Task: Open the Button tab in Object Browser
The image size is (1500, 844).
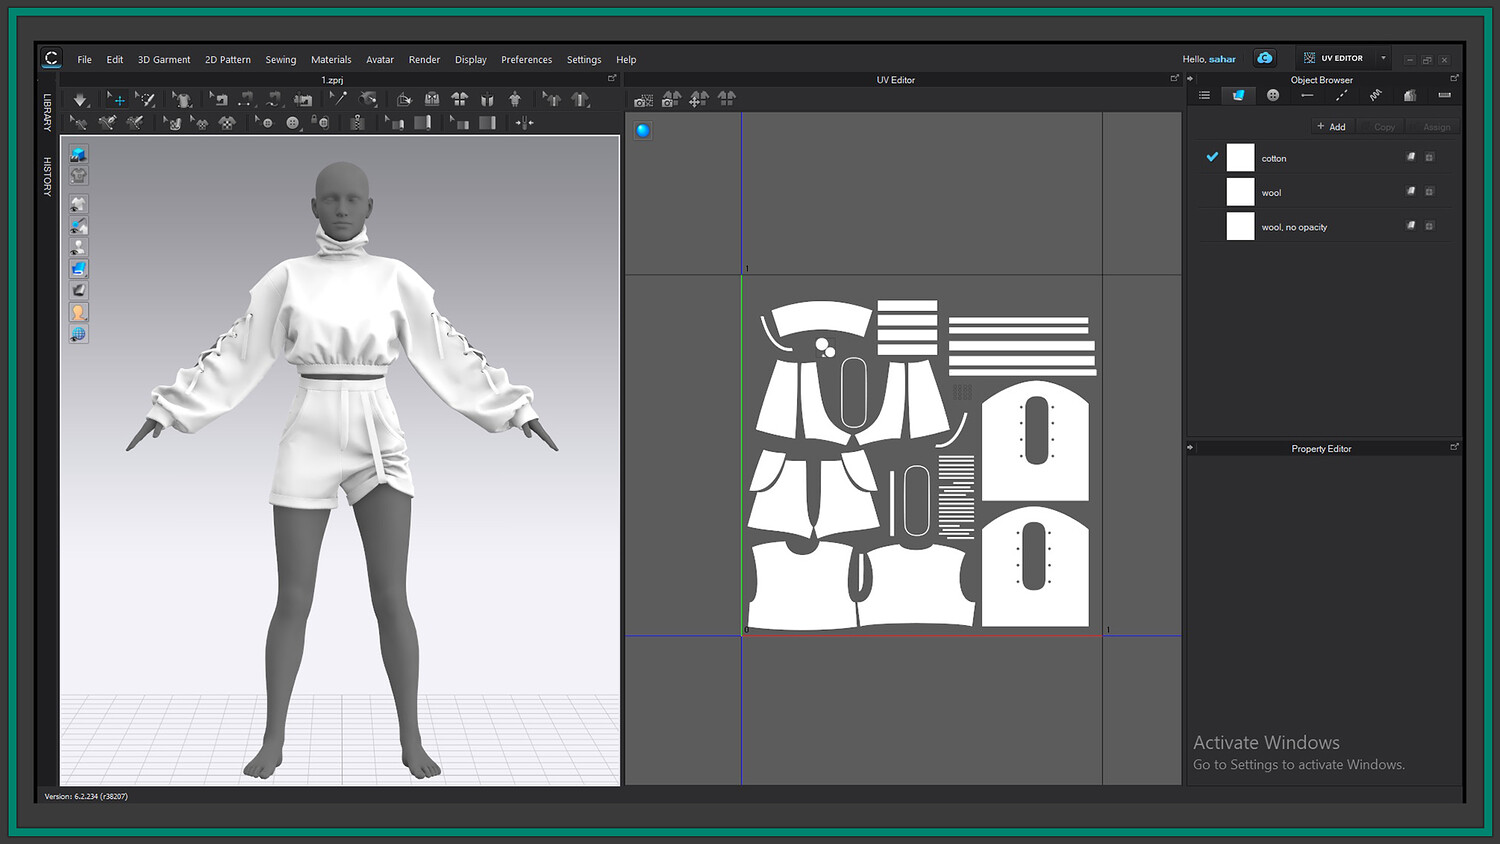Action: [1272, 95]
